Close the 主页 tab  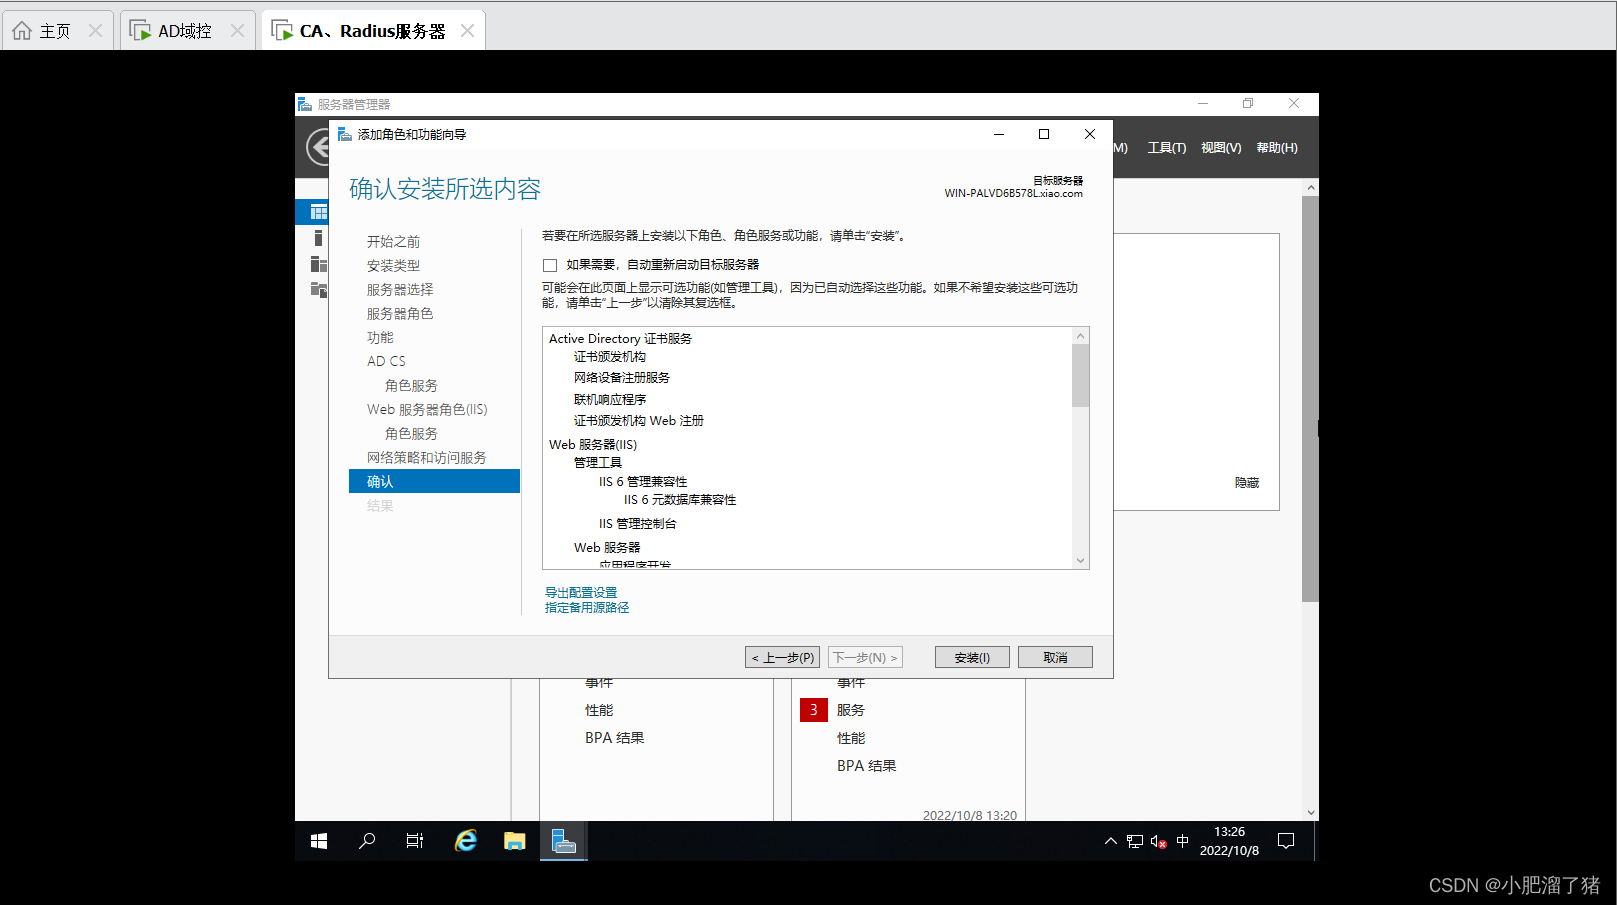(95, 31)
